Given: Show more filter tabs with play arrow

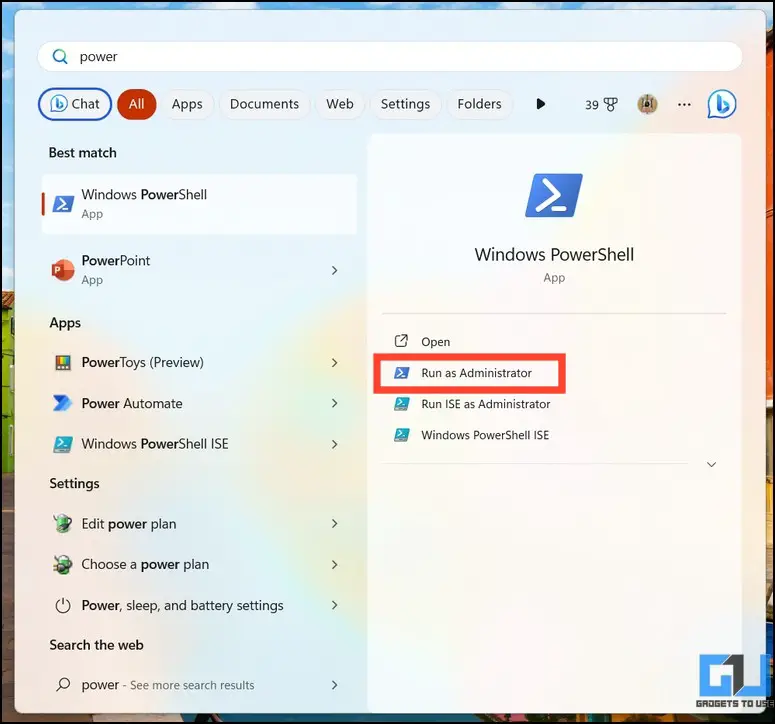Looking at the screenshot, I should (x=541, y=104).
